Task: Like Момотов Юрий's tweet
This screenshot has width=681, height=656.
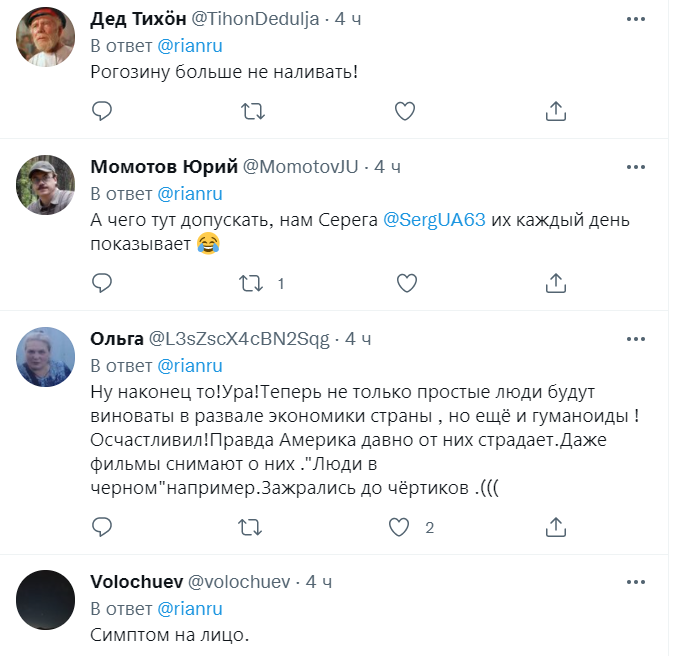Action: point(405,284)
